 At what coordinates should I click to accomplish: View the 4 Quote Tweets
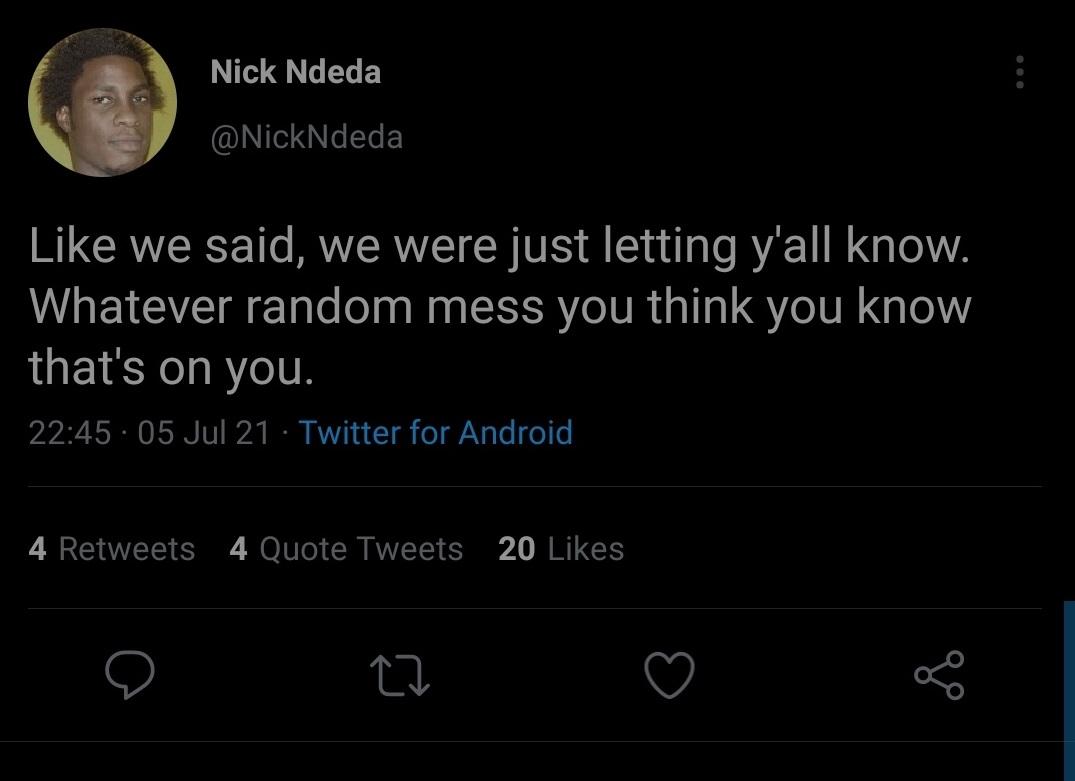346,549
